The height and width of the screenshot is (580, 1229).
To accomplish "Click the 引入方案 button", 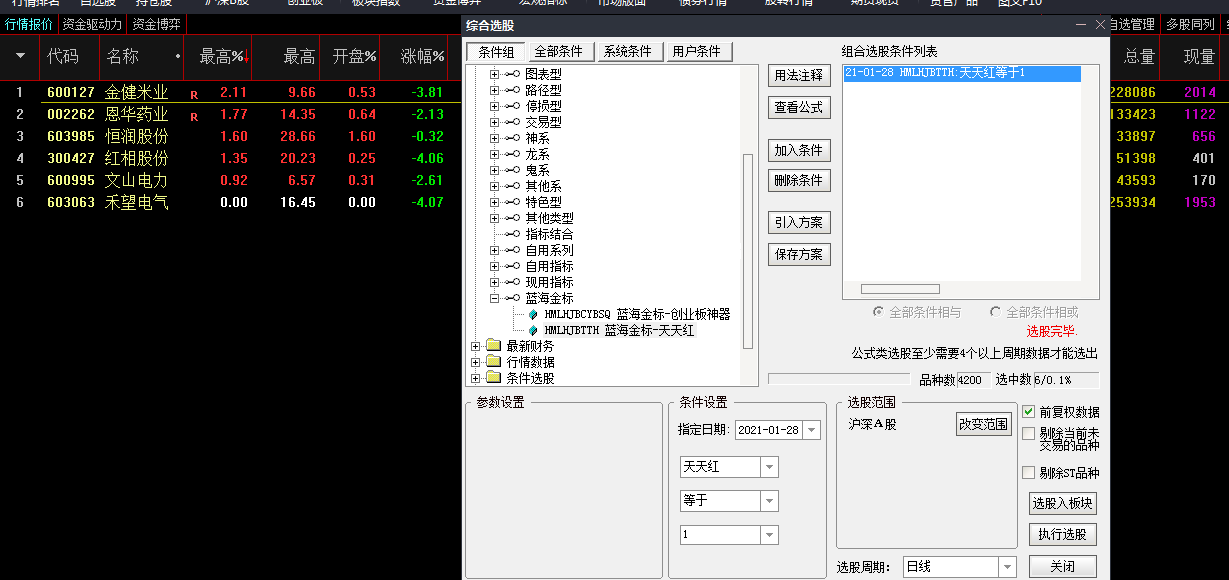I will [x=799, y=223].
